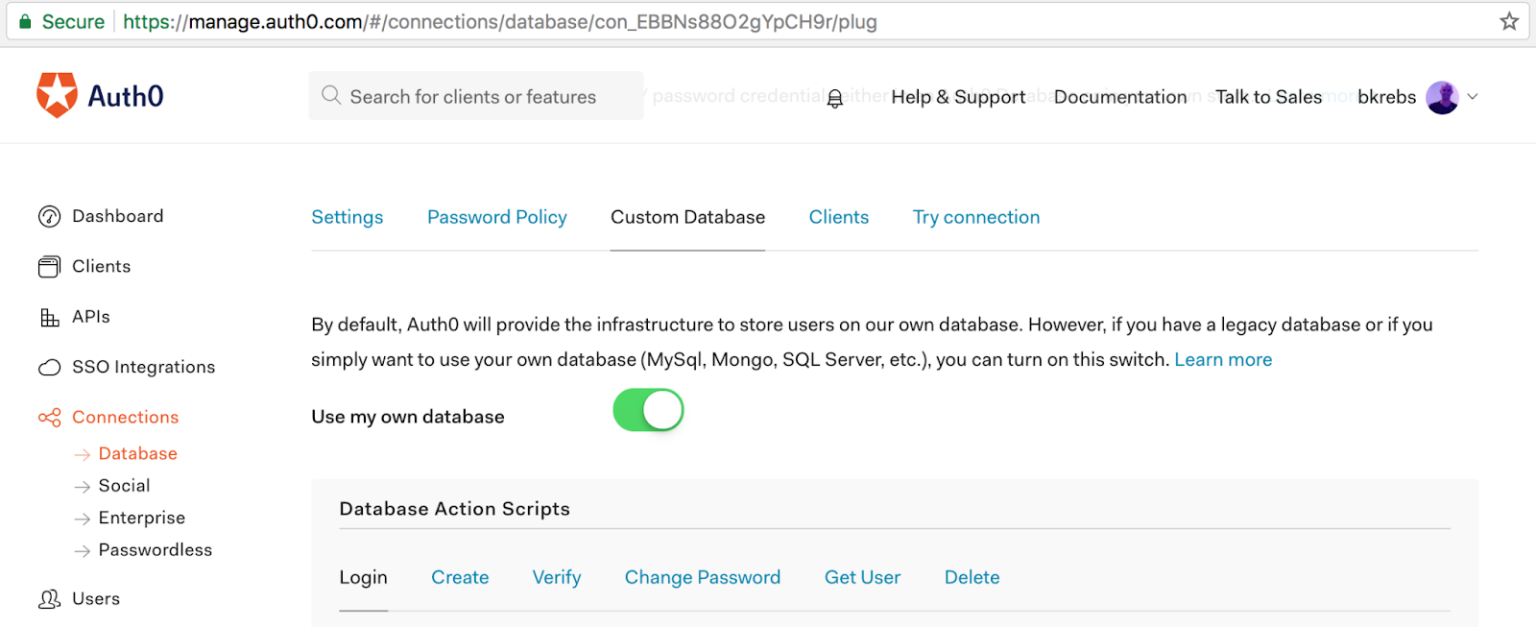Viewport: 1536px width, 627px height.
Task: Switch to the Password Policy tab
Action: click(x=497, y=216)
